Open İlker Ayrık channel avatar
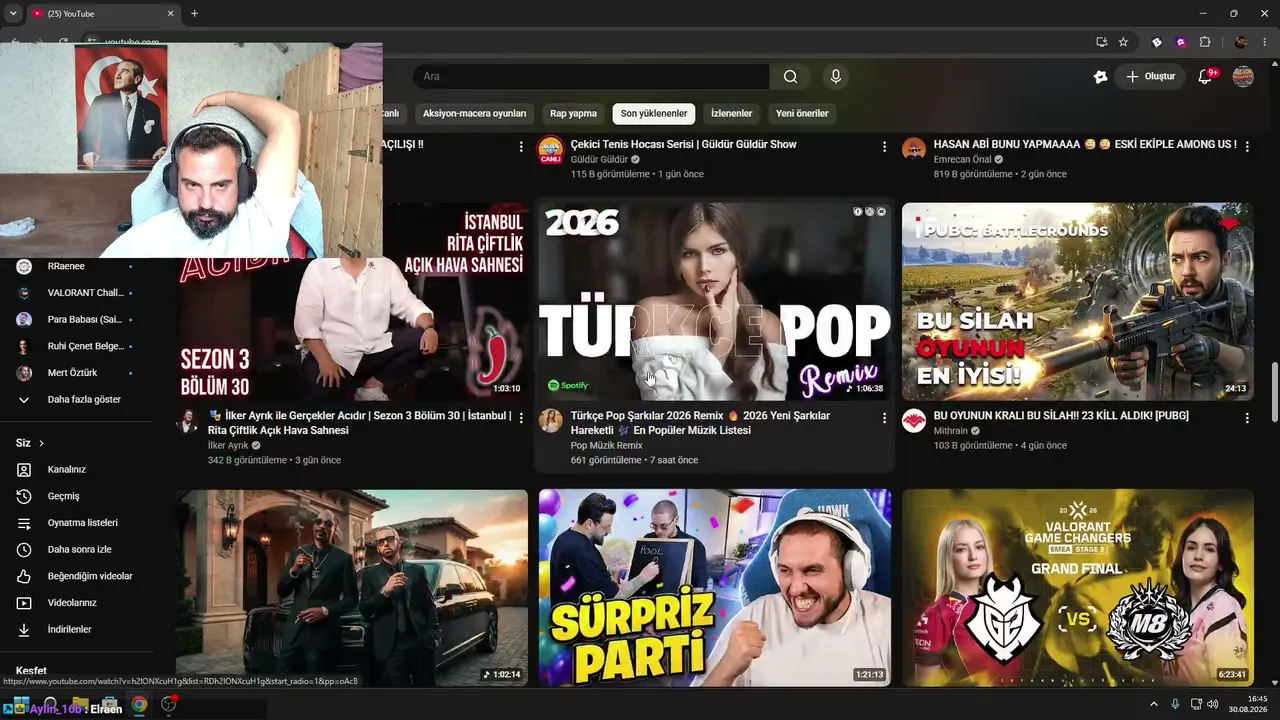The height and width of the screenshot is (720, 1280). pyautogui.click(x=188, y=421)
